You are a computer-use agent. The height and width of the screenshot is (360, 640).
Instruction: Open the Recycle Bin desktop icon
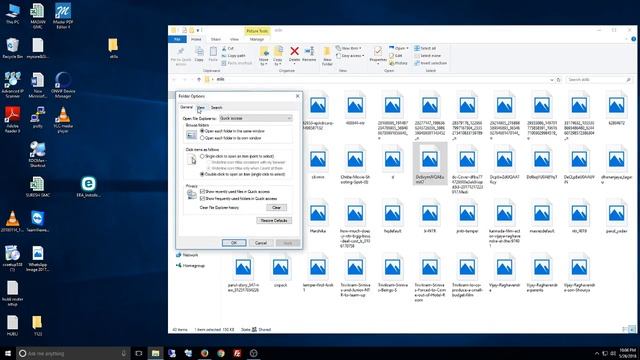click(12, 49)
